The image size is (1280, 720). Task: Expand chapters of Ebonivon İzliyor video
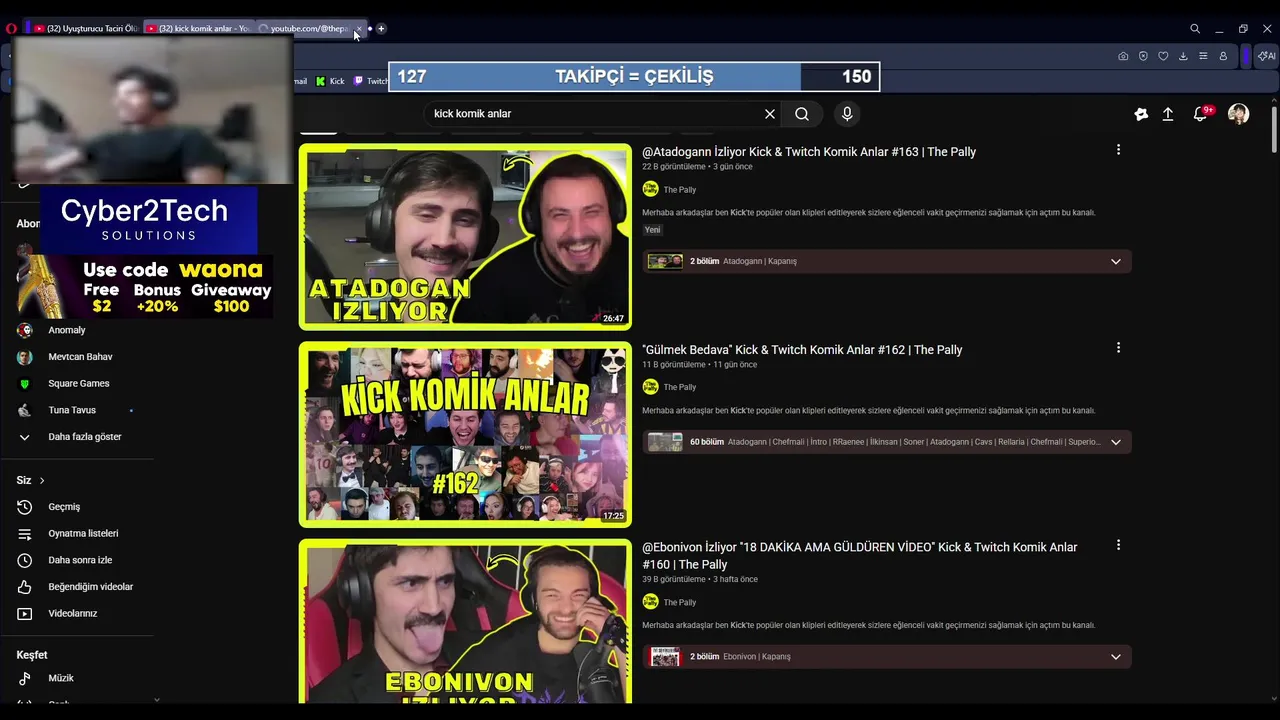(1116, 657)
